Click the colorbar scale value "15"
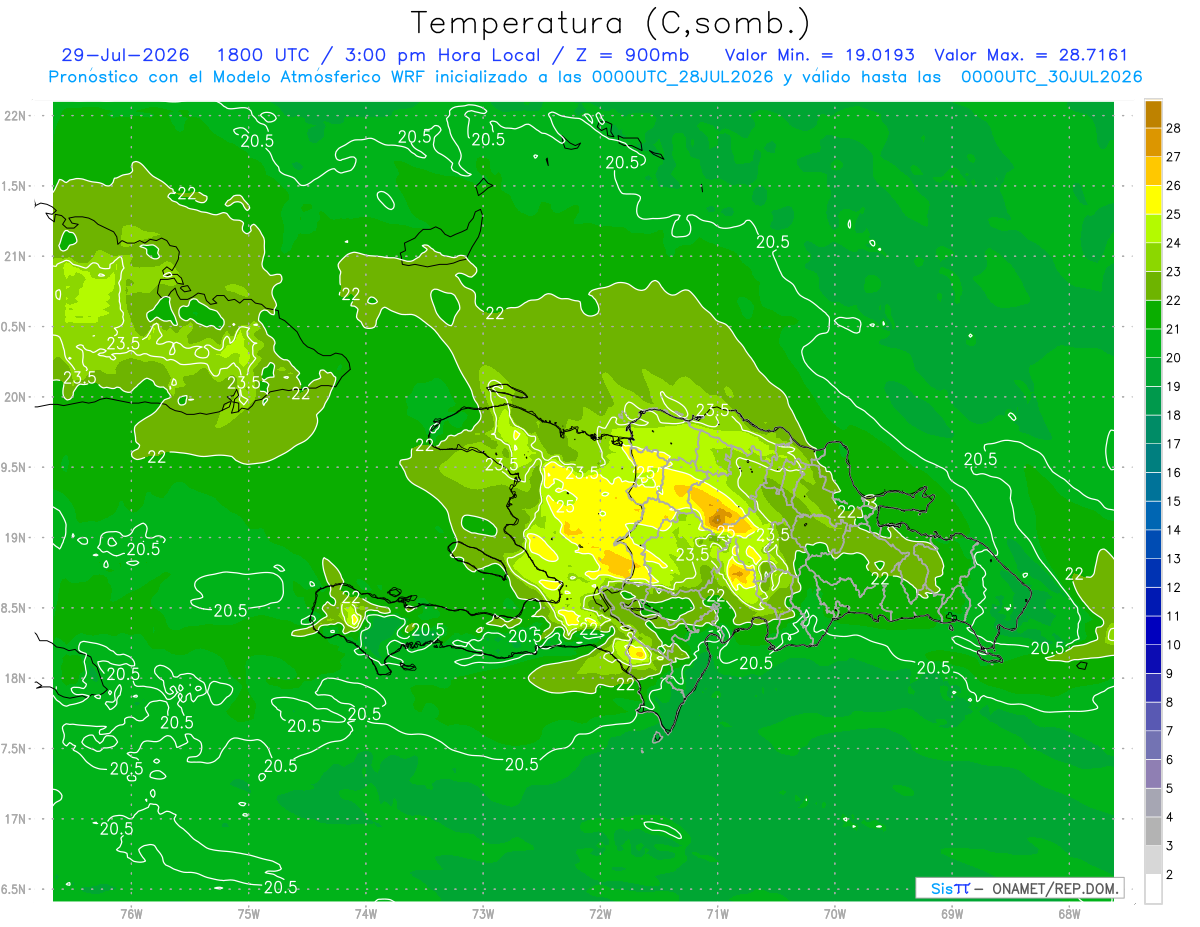 coord(1175,502)
